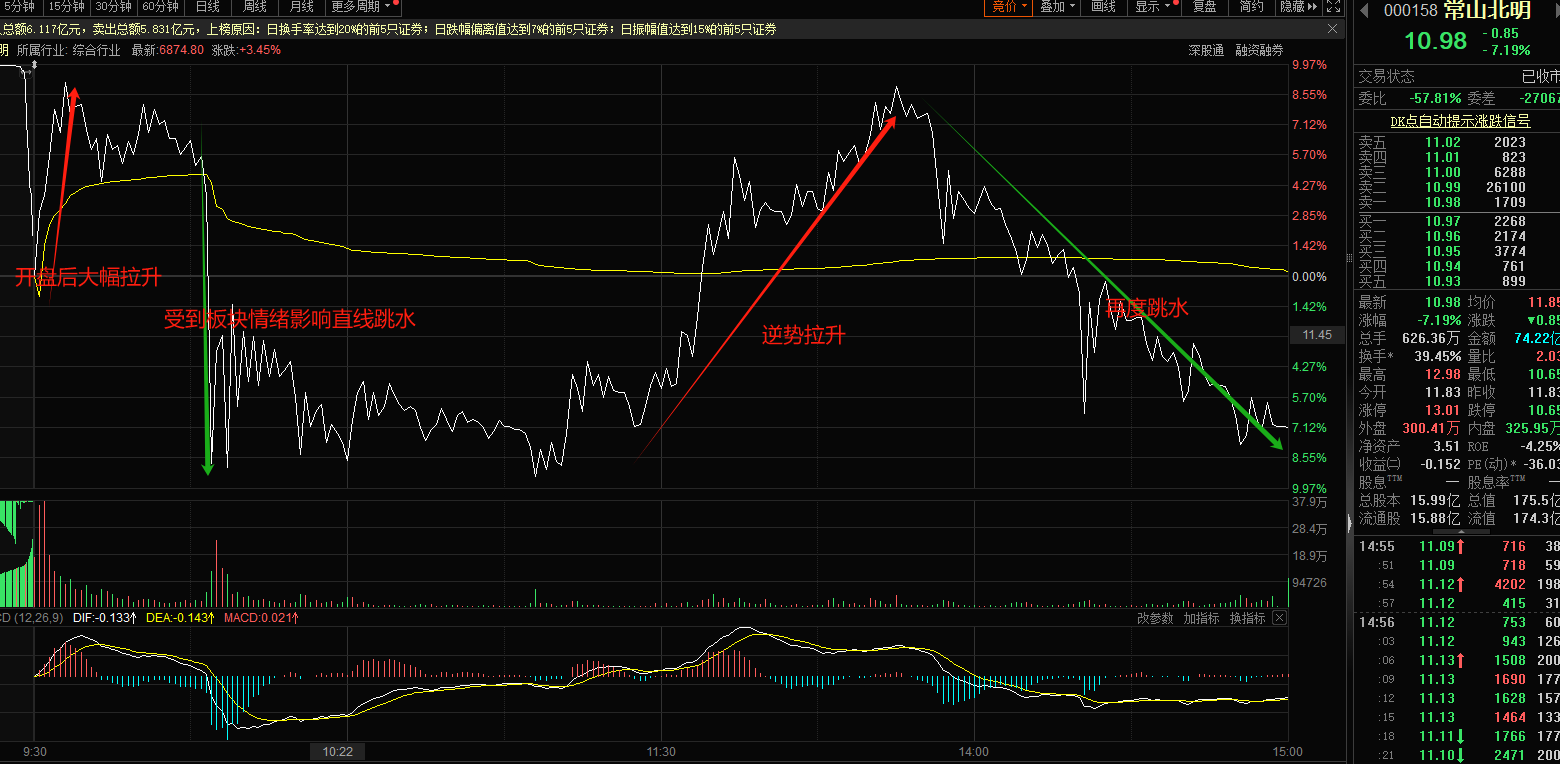
Task: Click the 融资融券 tag
Action: click(1260, 49)
